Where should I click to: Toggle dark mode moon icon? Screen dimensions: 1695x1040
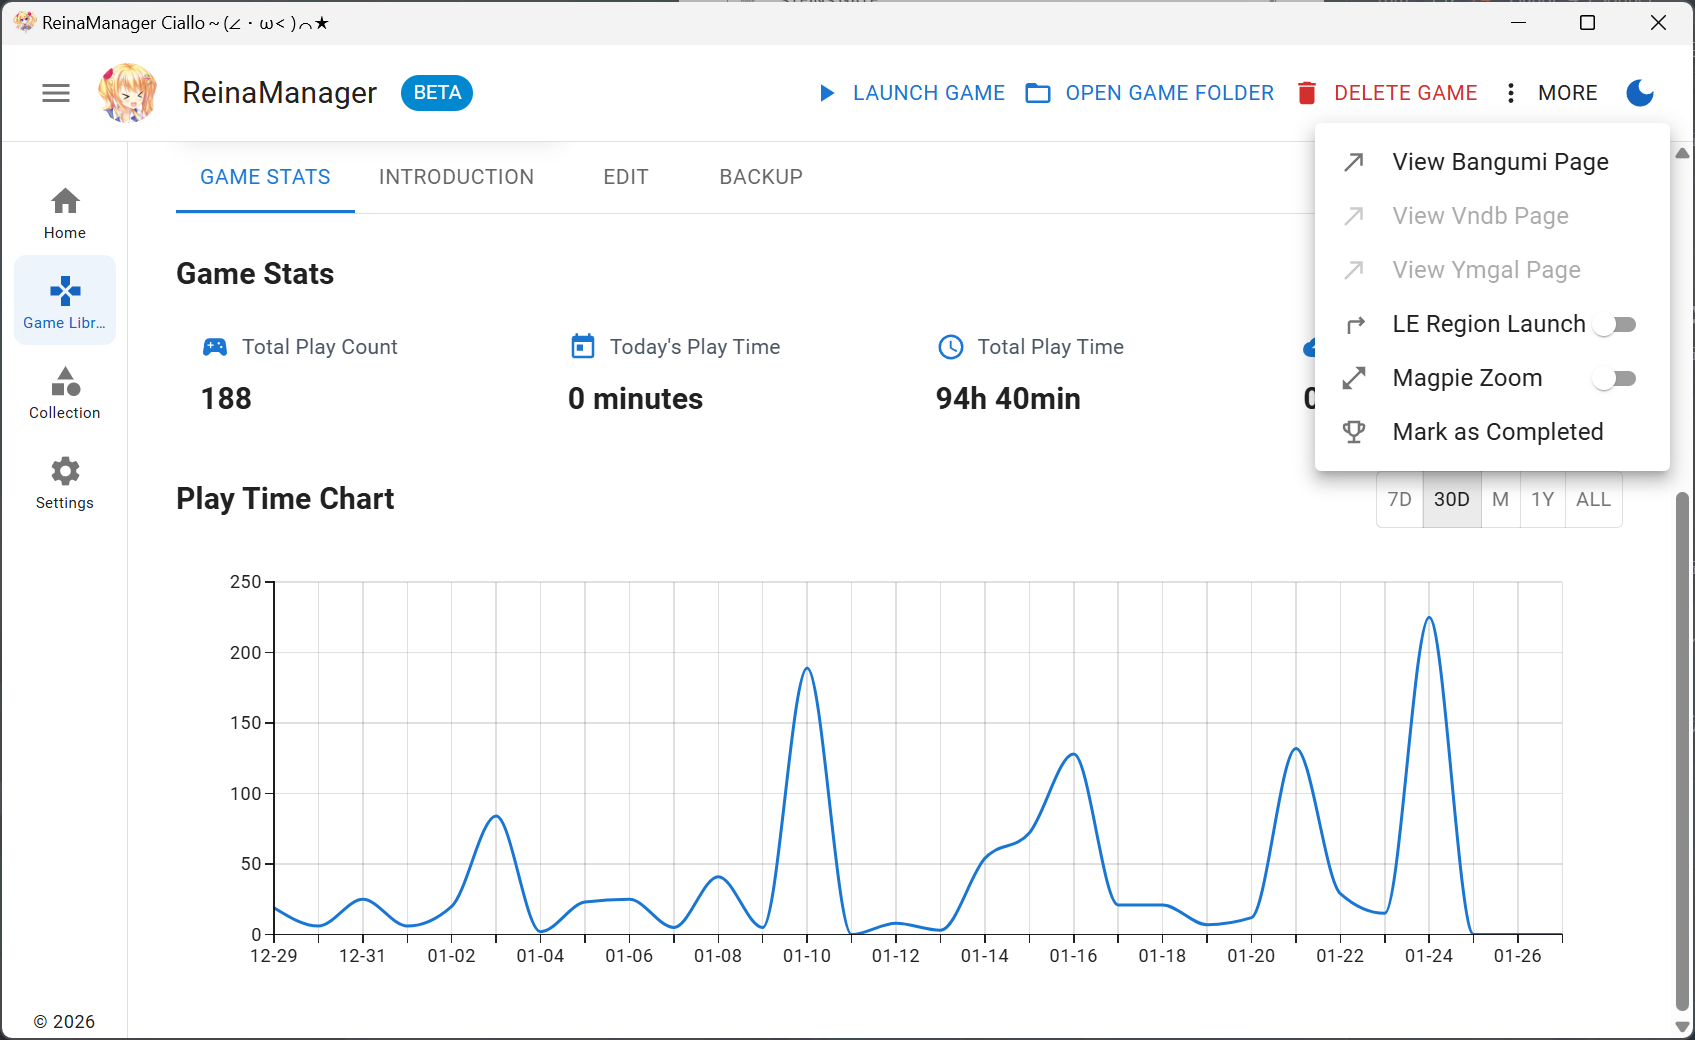[x=1640, y=93]
